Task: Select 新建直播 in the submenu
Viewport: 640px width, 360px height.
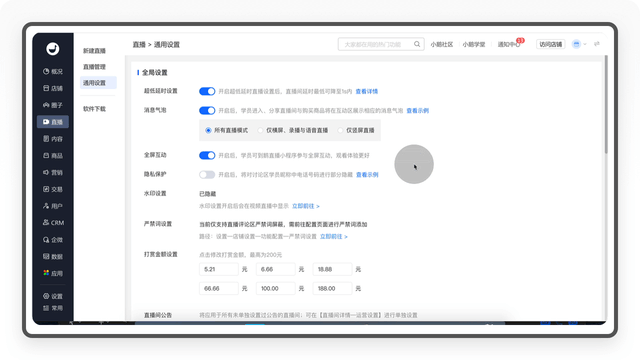Action: [94, 51]
